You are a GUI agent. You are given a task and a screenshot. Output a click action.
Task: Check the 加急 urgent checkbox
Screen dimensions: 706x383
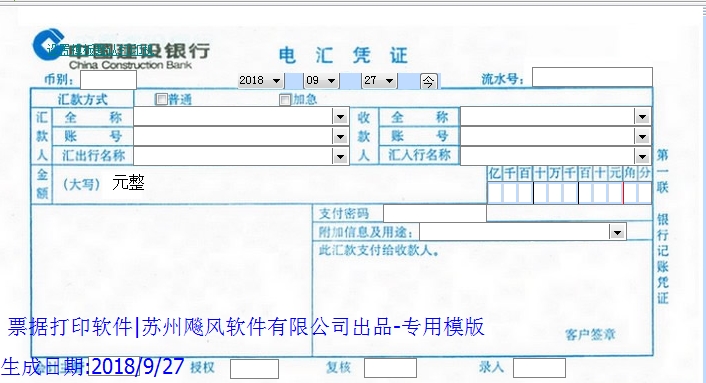(x=285, y=99)
